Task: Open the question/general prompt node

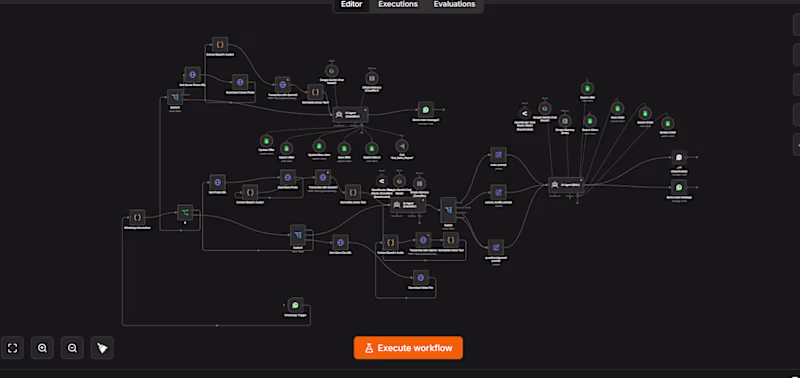Action: pos(495,247)
